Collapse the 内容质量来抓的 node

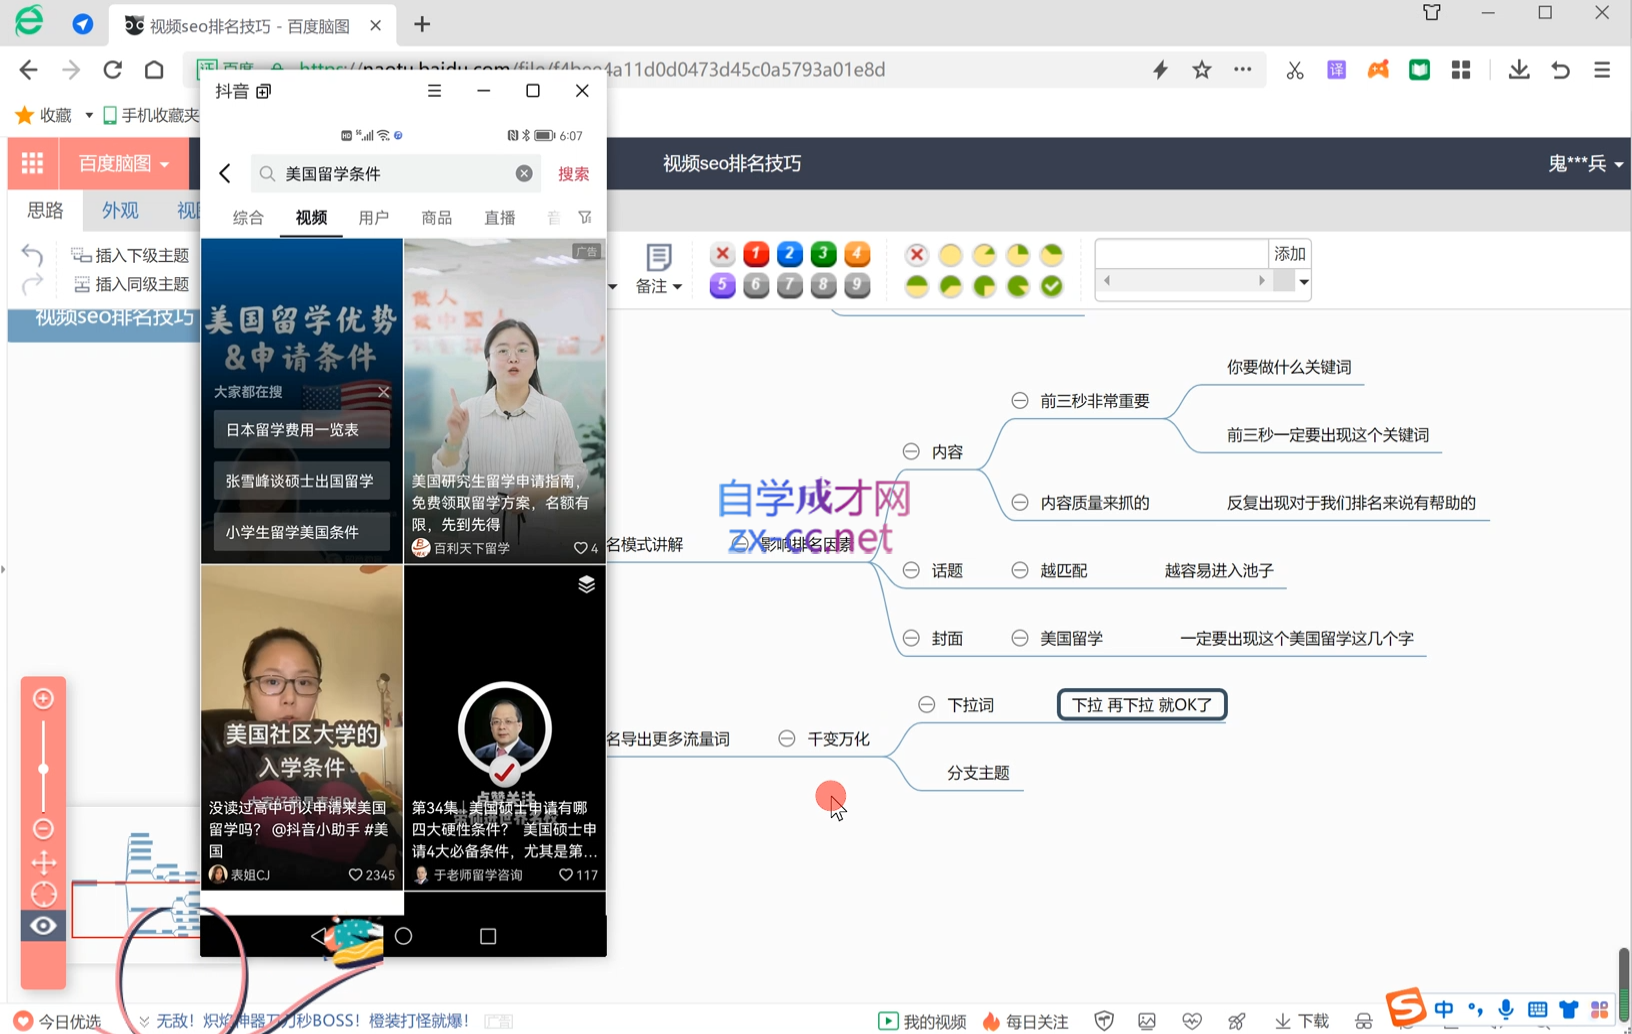[1020, 502]
